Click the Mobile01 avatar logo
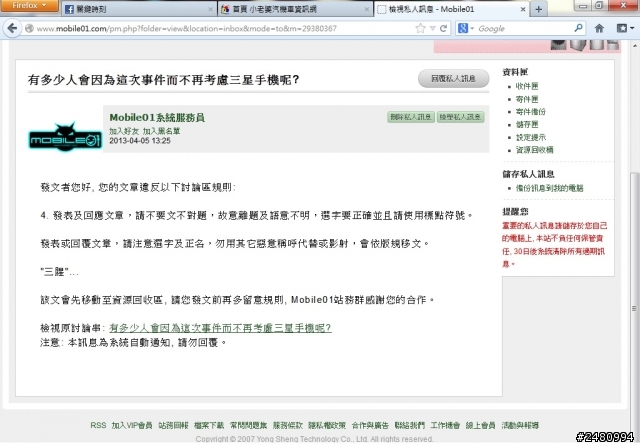 click(65, 138)
